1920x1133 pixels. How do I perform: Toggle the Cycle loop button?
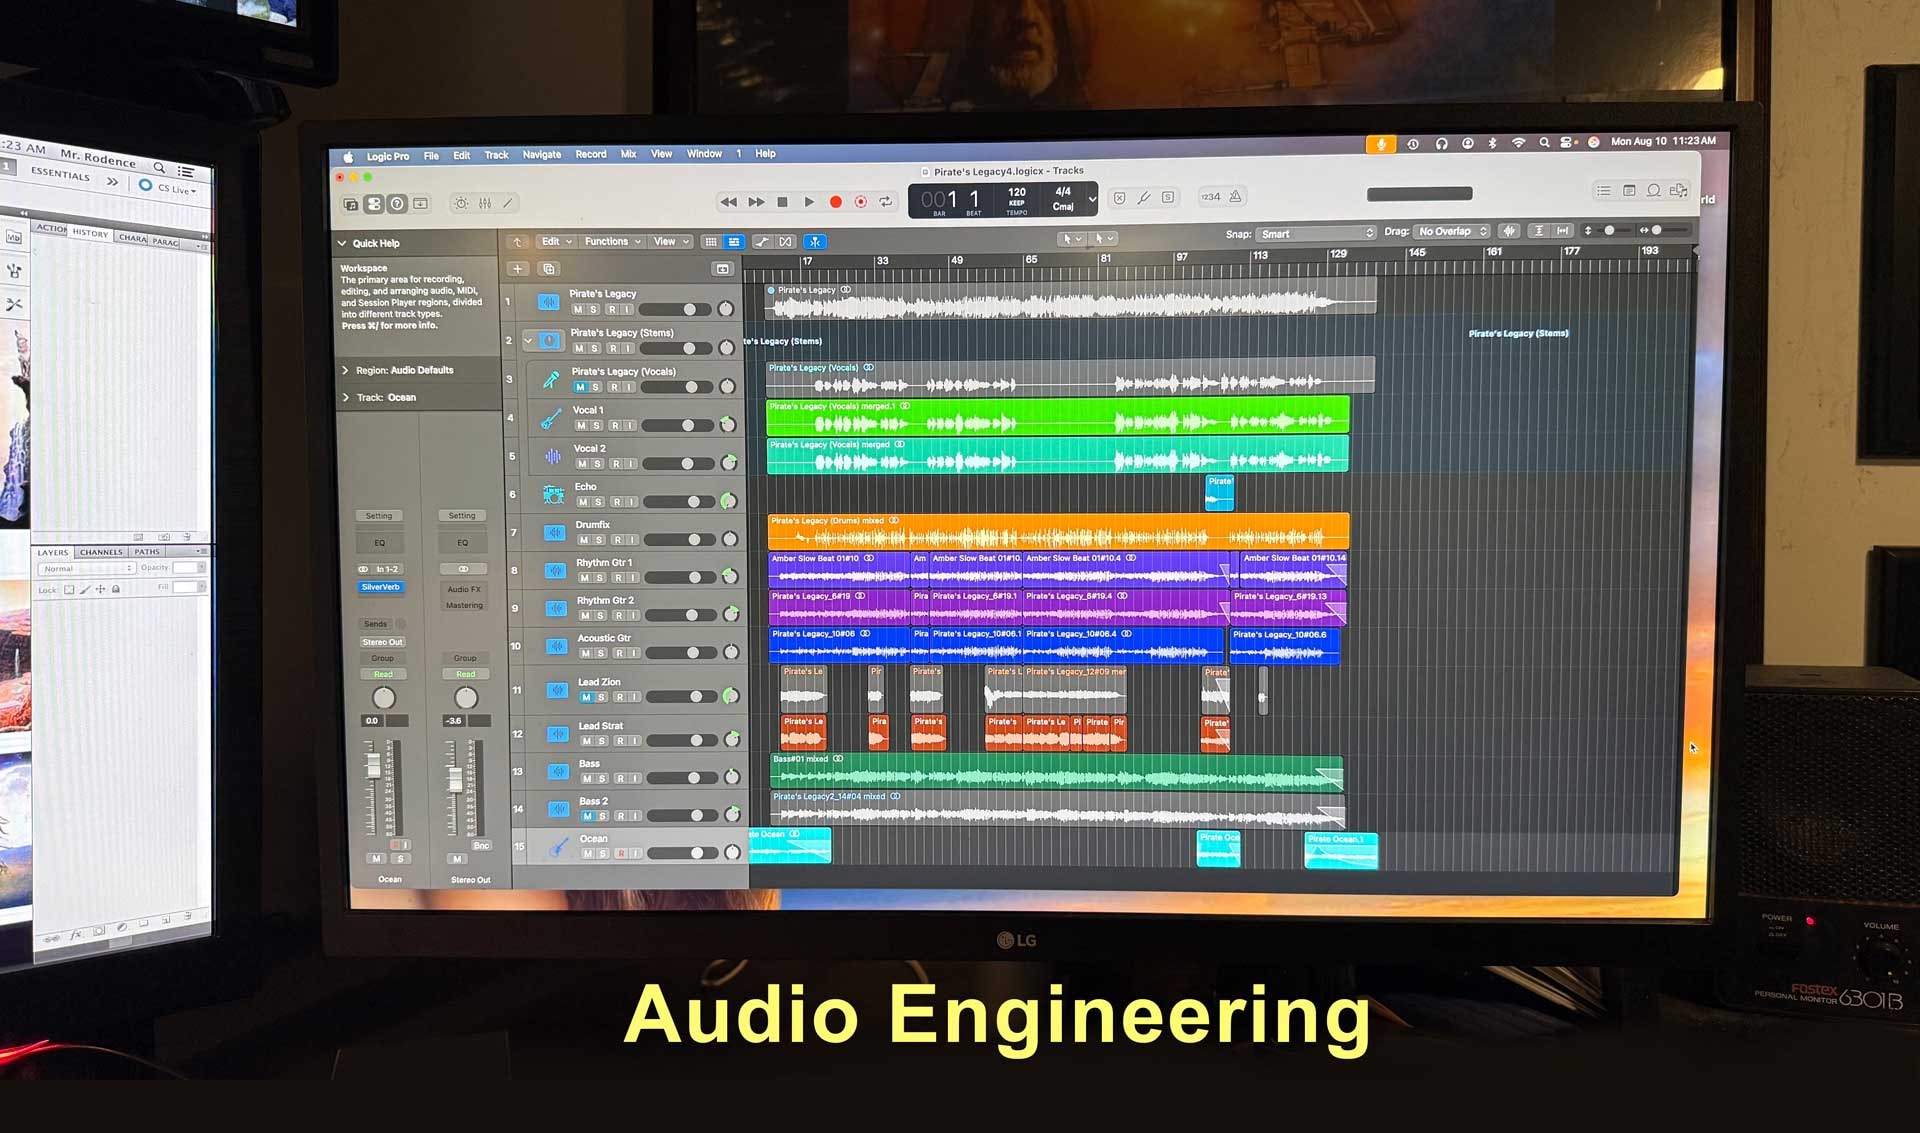click(886, 202)
